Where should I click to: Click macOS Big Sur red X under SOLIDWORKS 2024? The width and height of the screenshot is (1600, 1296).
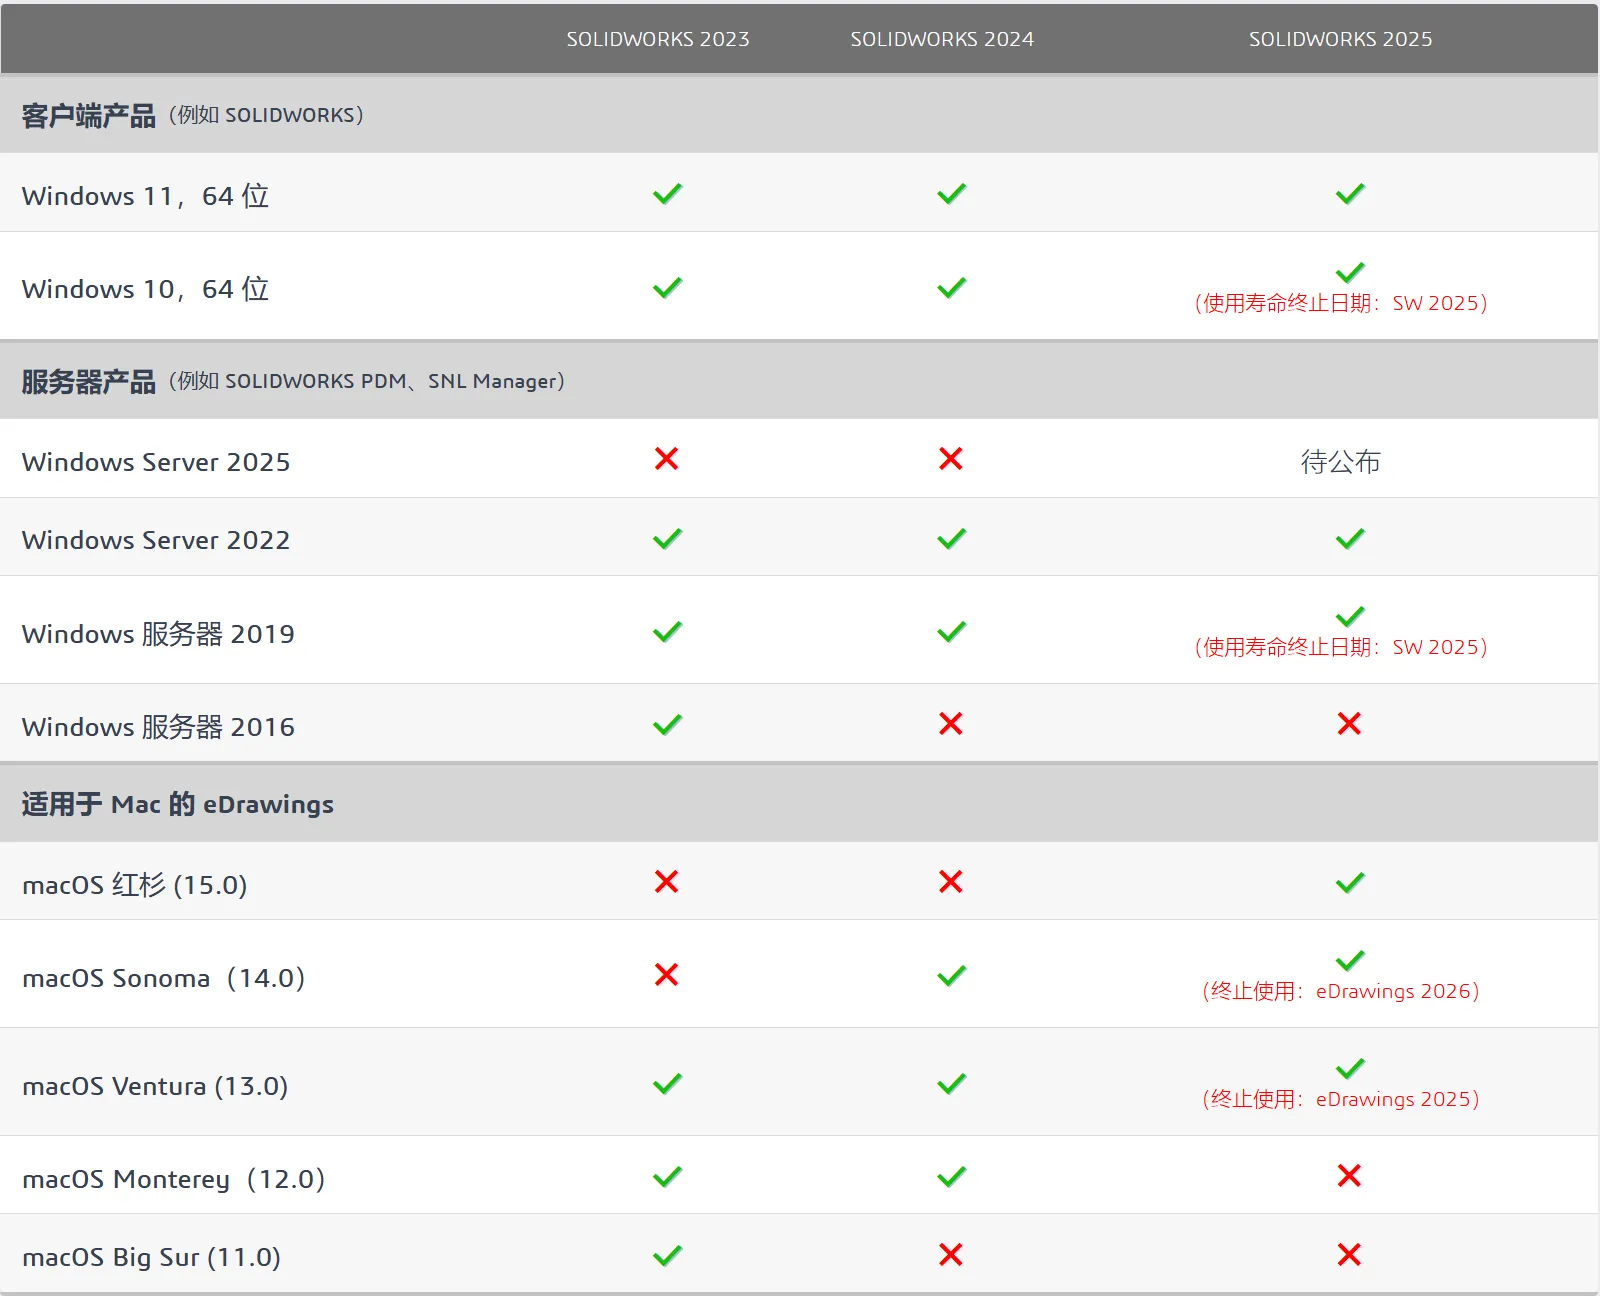point(950,1255)
